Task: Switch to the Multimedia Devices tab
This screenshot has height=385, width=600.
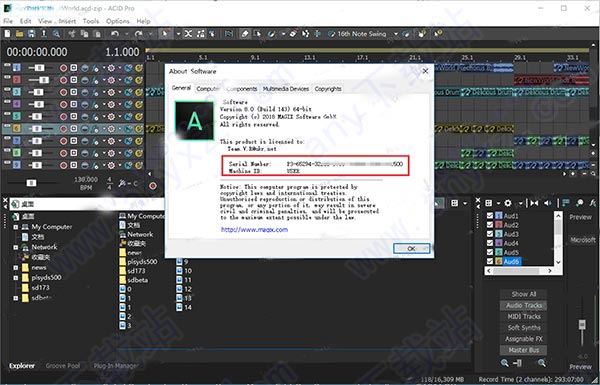Action: [x=286, y=89]
